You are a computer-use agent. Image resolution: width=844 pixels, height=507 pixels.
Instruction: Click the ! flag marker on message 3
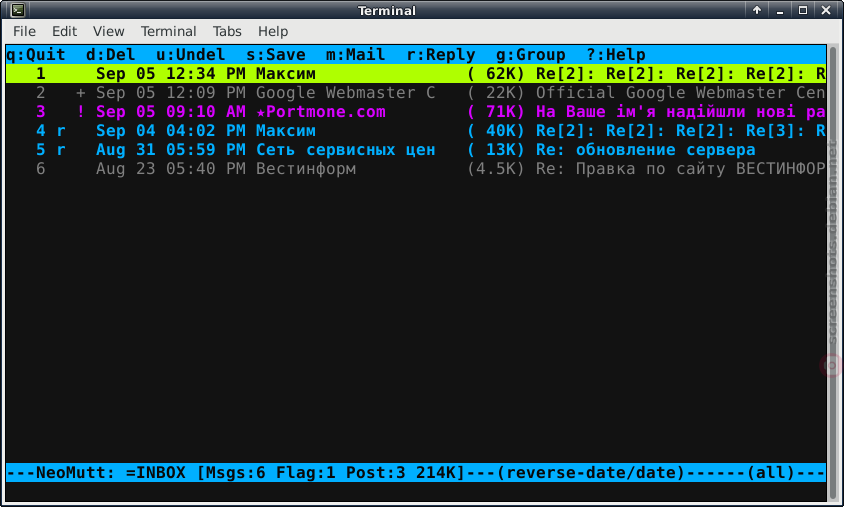point(81,112)
